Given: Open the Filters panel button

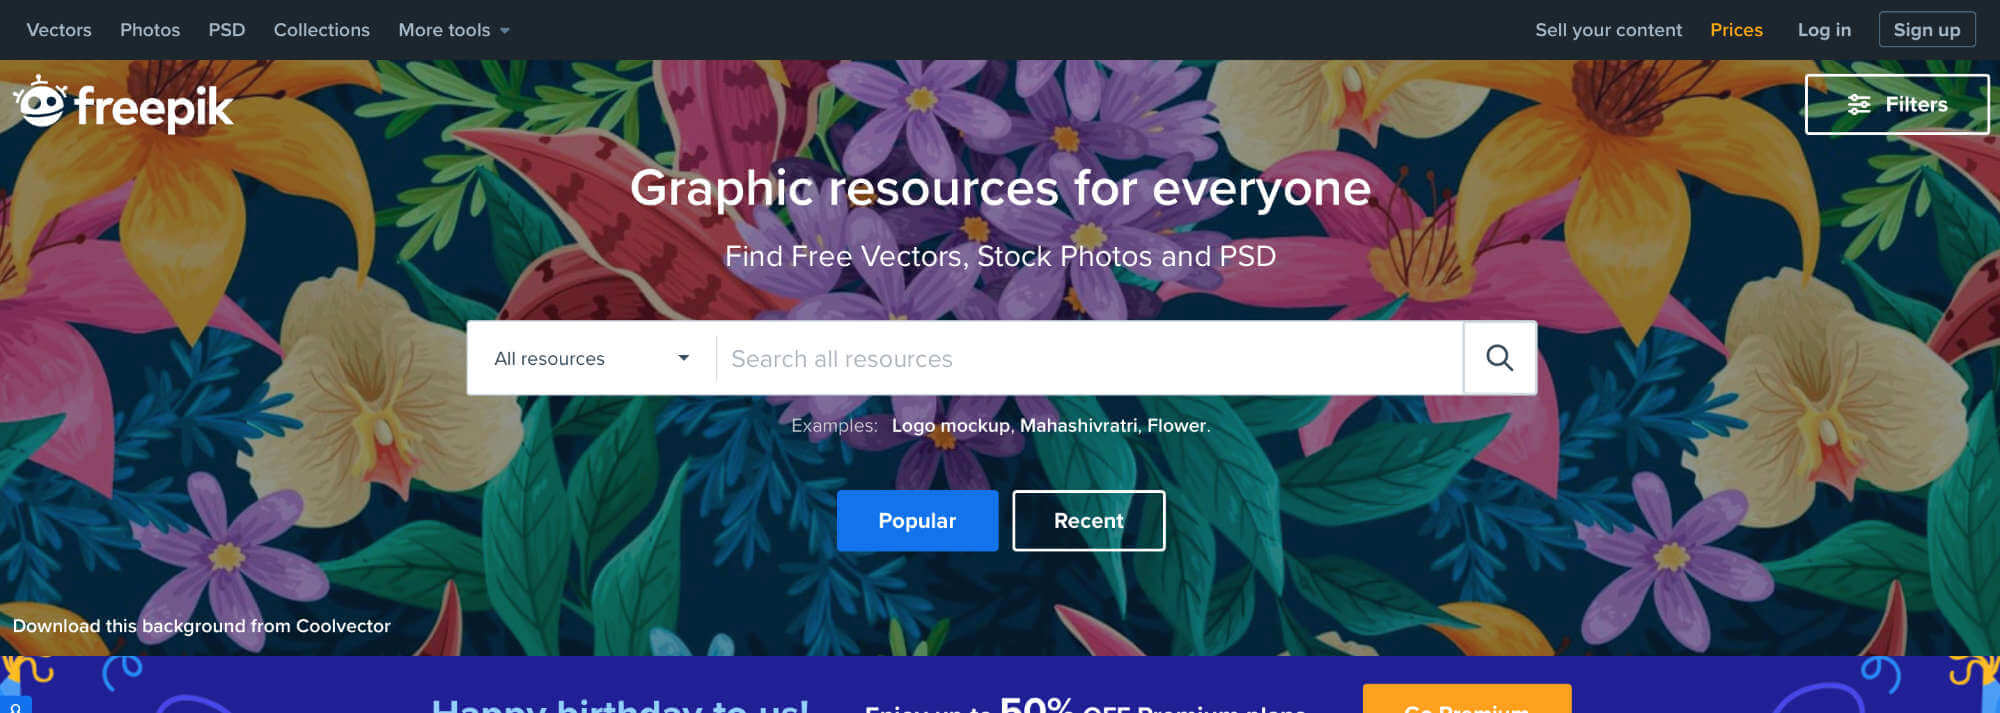Looking at the screenshot, I should [x=1897, y=104].
